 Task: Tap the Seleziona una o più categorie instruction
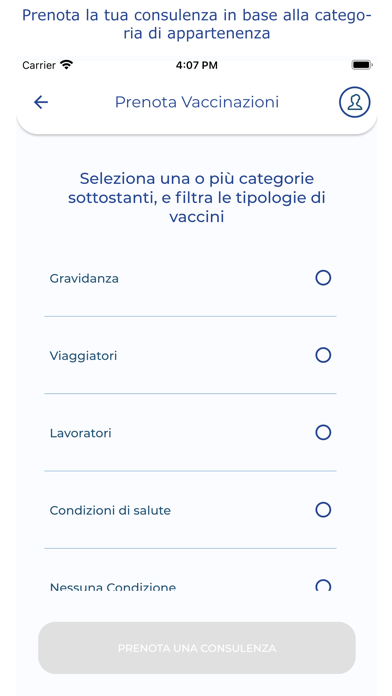tap(197, 198)
